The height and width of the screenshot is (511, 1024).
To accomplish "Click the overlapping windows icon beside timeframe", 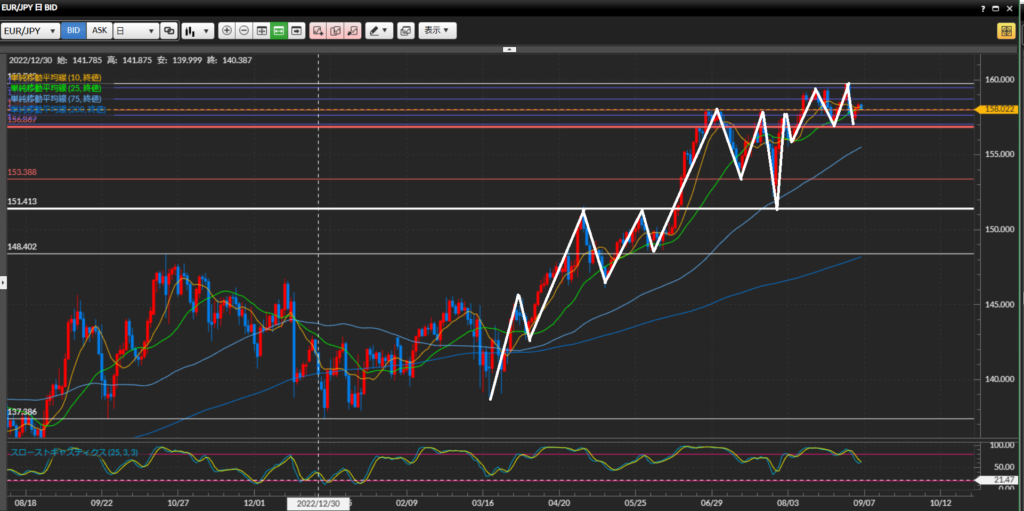I will 169,31.
